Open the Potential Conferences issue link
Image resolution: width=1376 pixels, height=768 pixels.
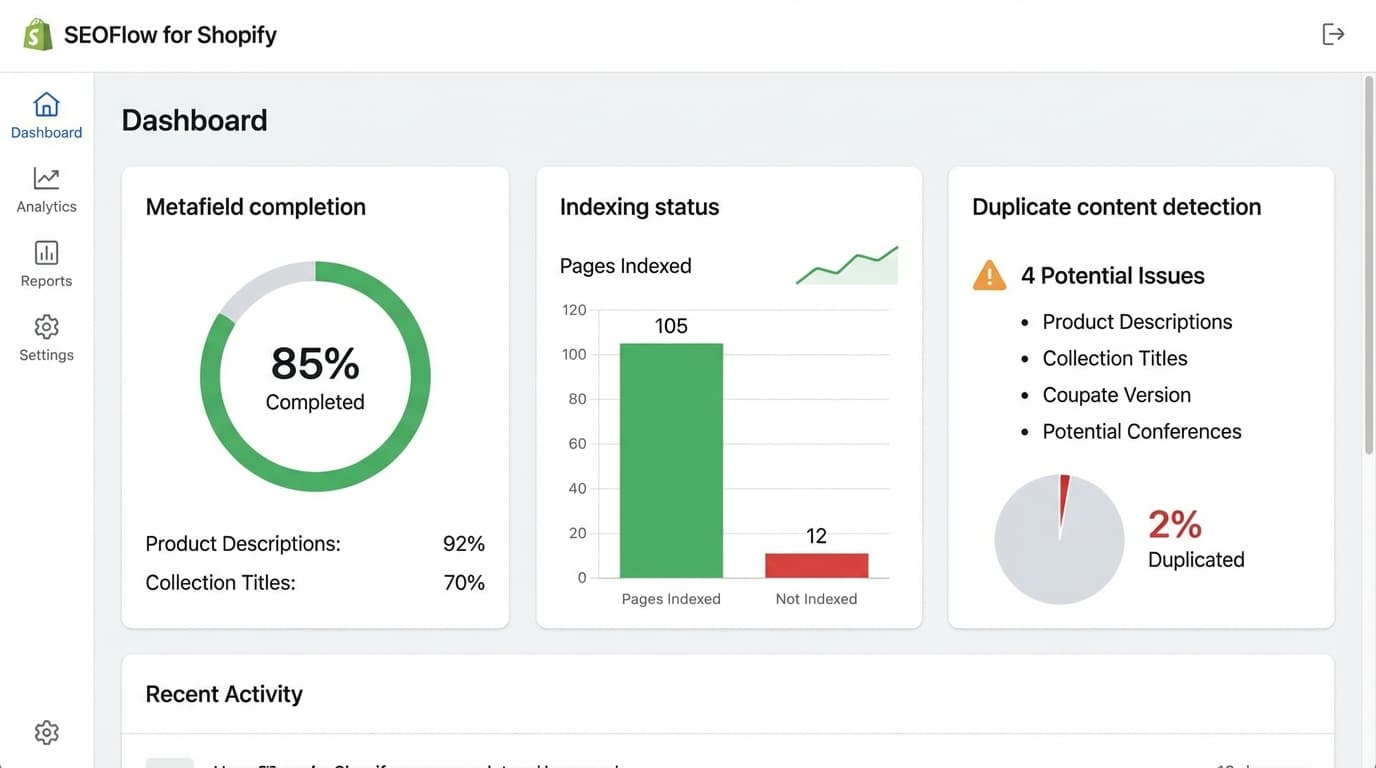pos(1141,431)
